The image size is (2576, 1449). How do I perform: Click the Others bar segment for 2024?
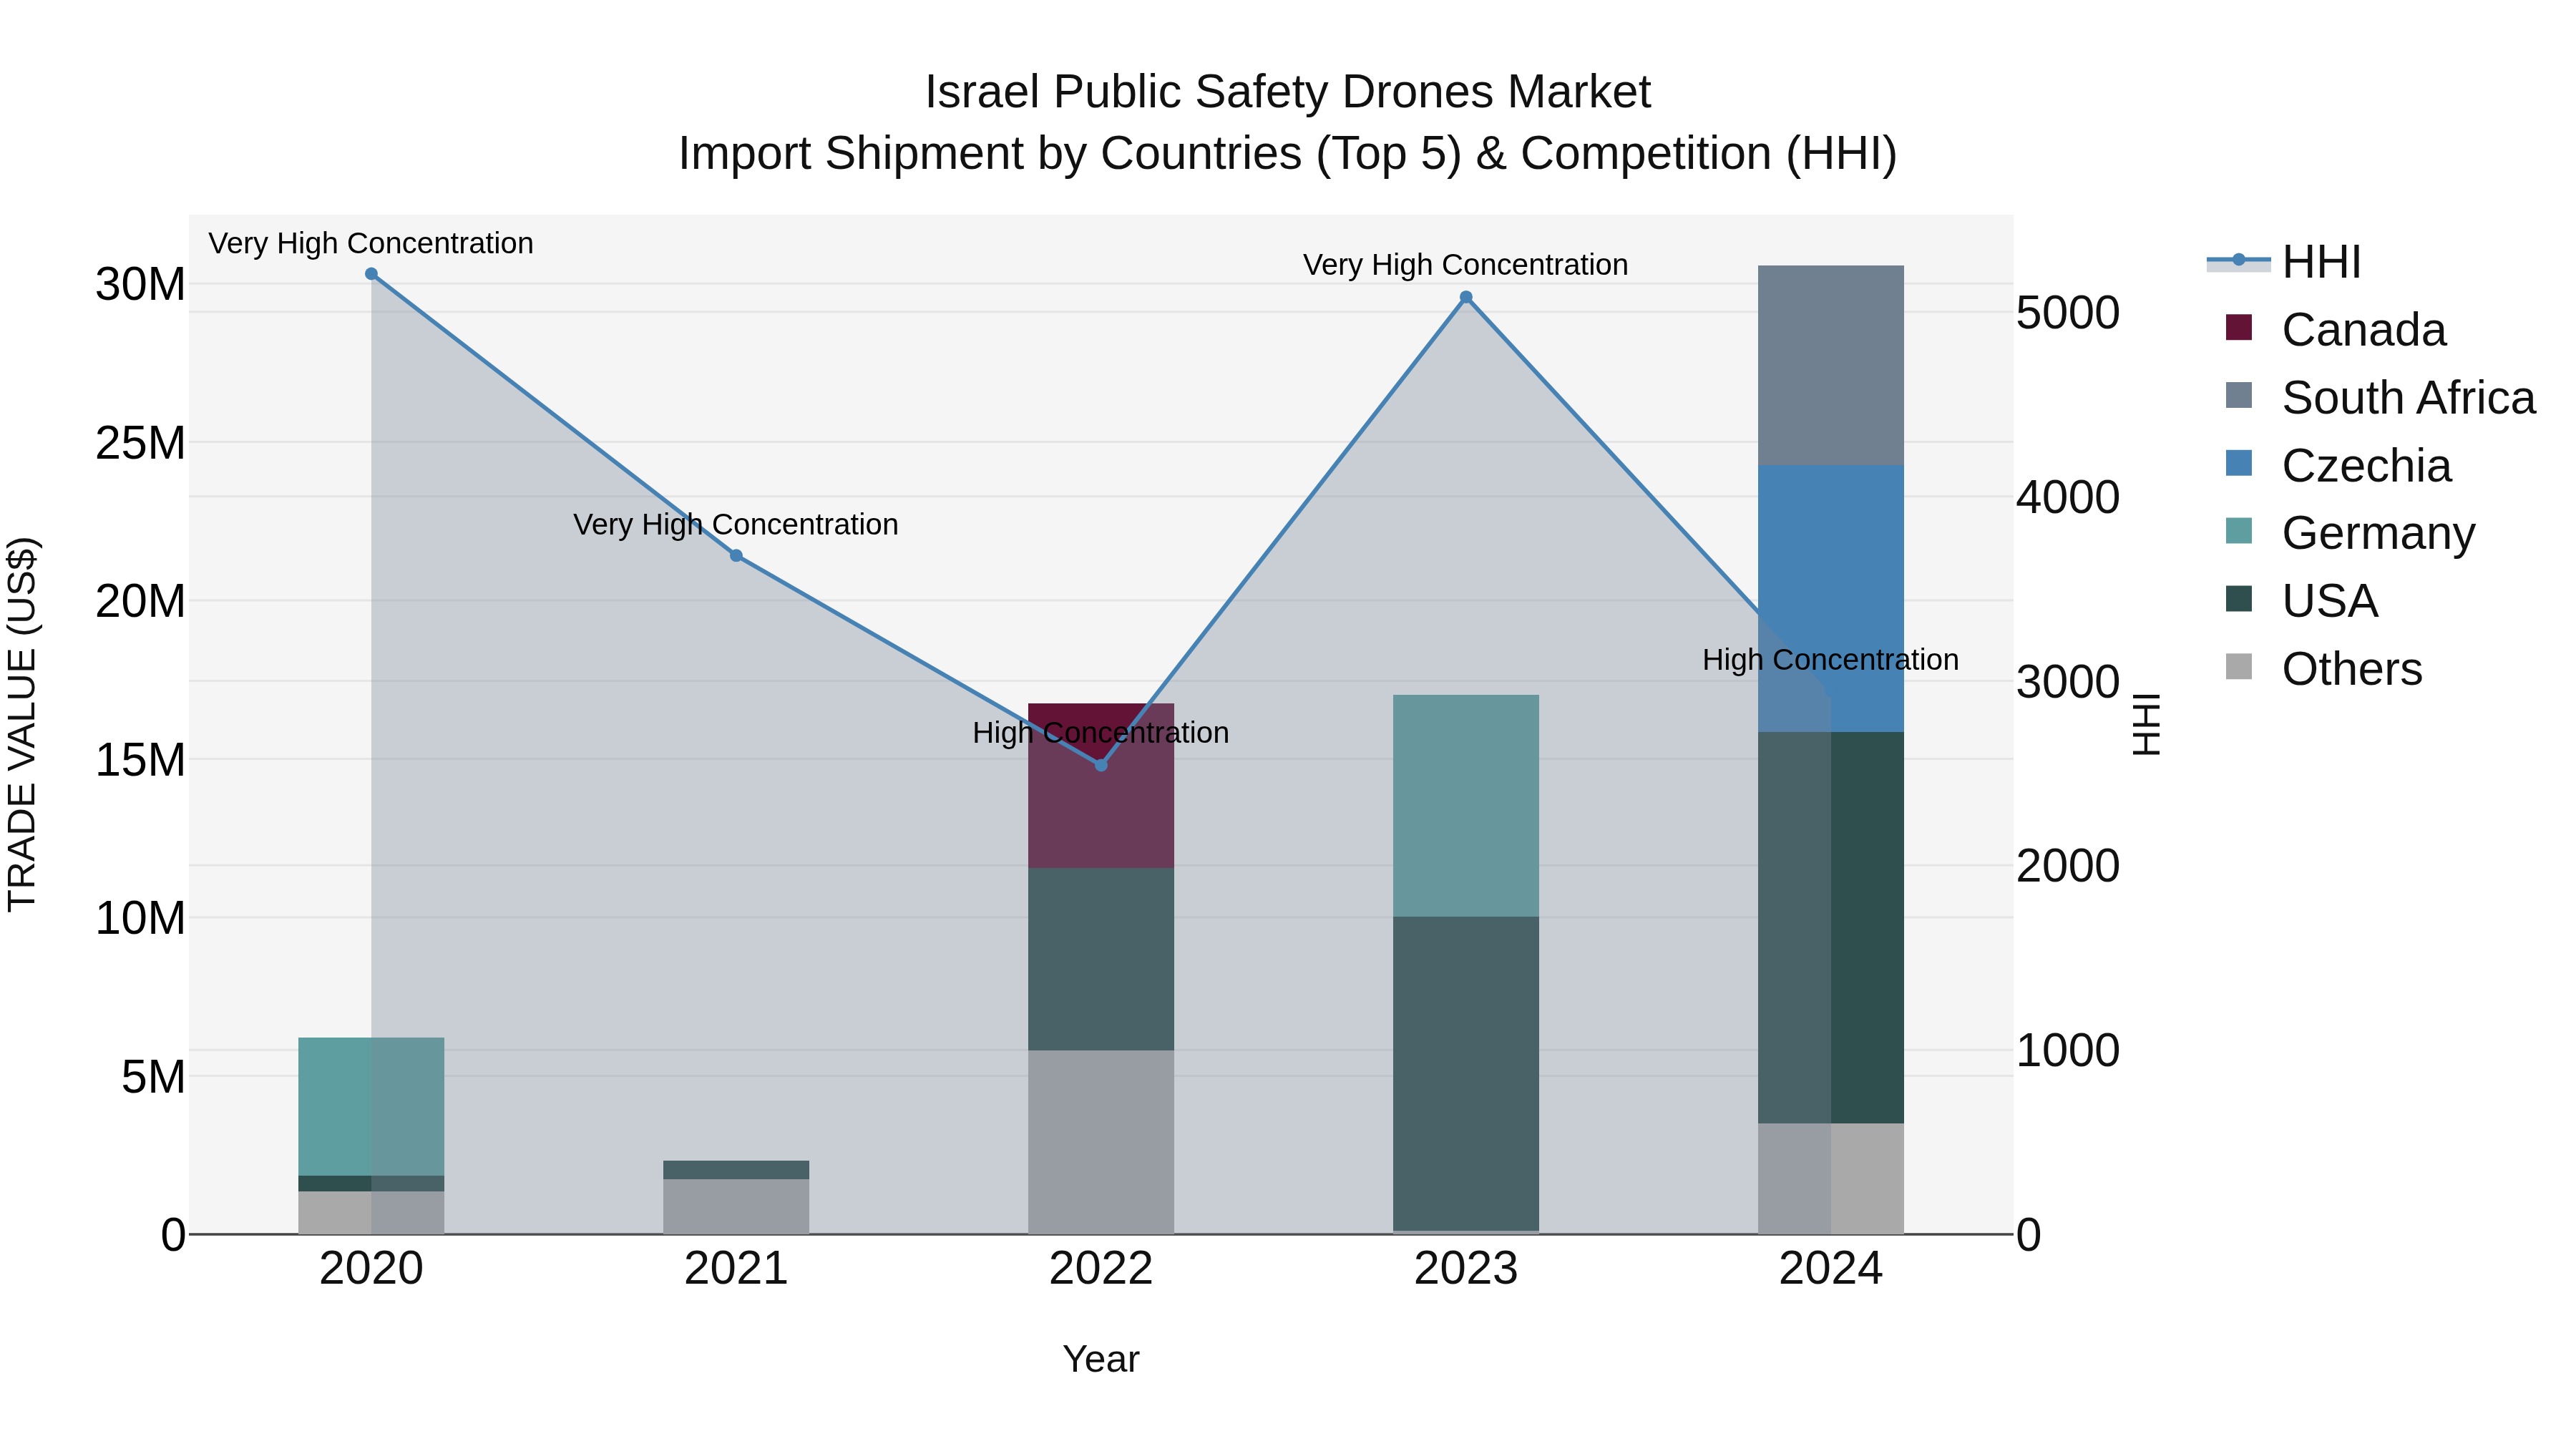[1831, 1179]
